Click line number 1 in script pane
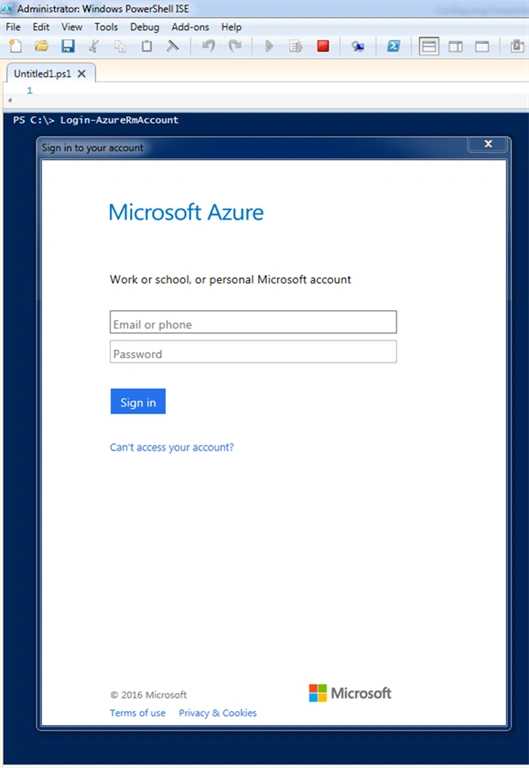Screen dimensions: 529x768 (30, 90)
